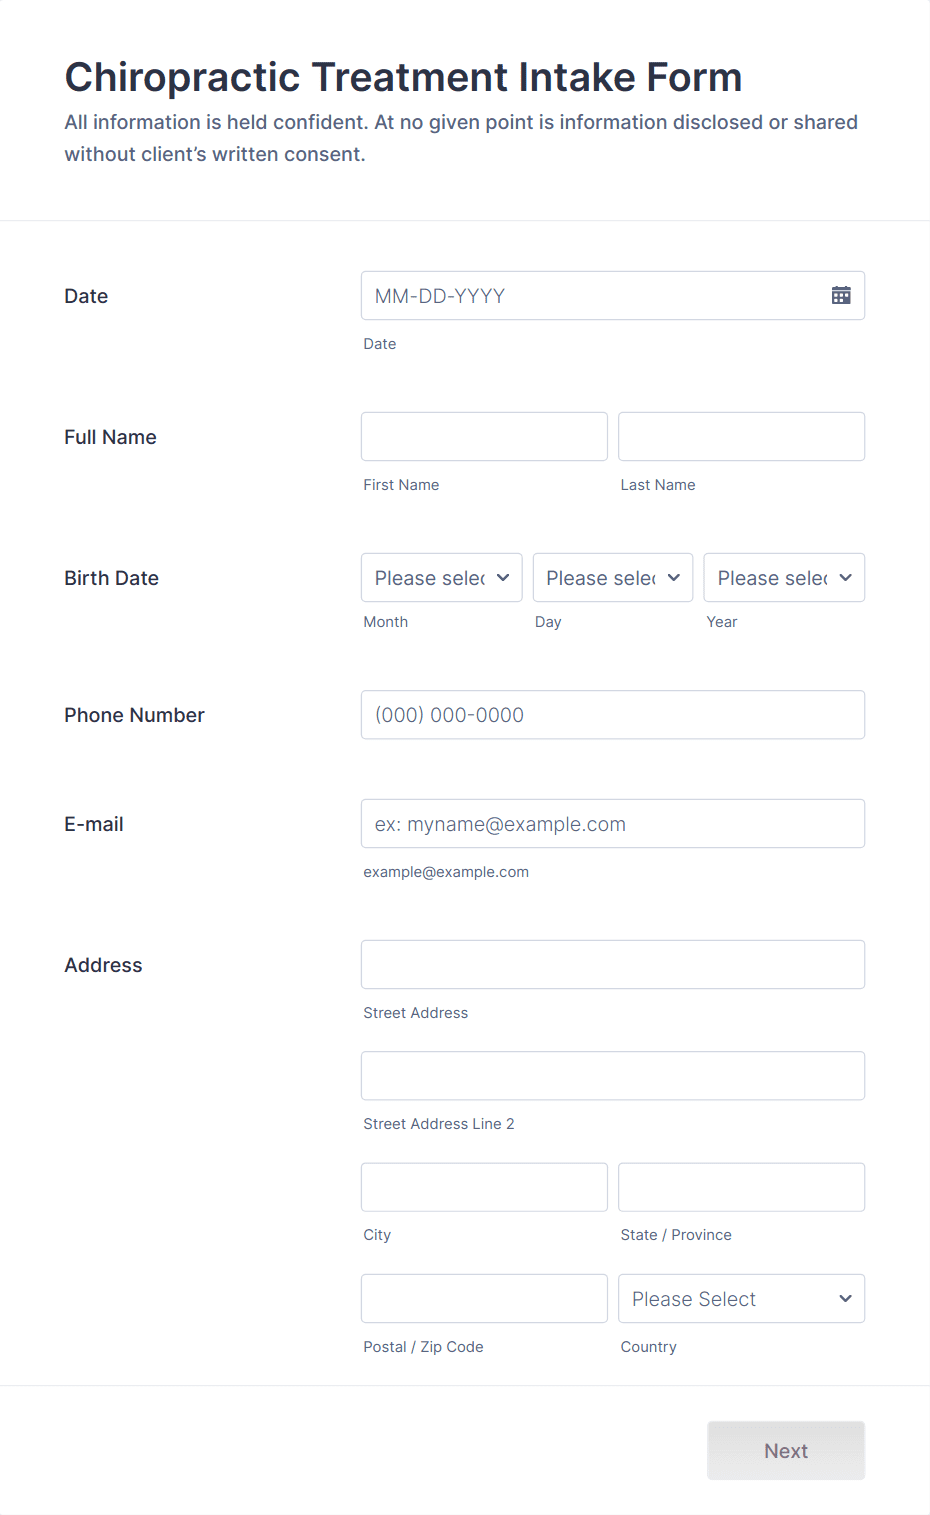This screenshot has width=930, height=1515.
Task: Click the Last Name input field
Action: coord(740,436)
